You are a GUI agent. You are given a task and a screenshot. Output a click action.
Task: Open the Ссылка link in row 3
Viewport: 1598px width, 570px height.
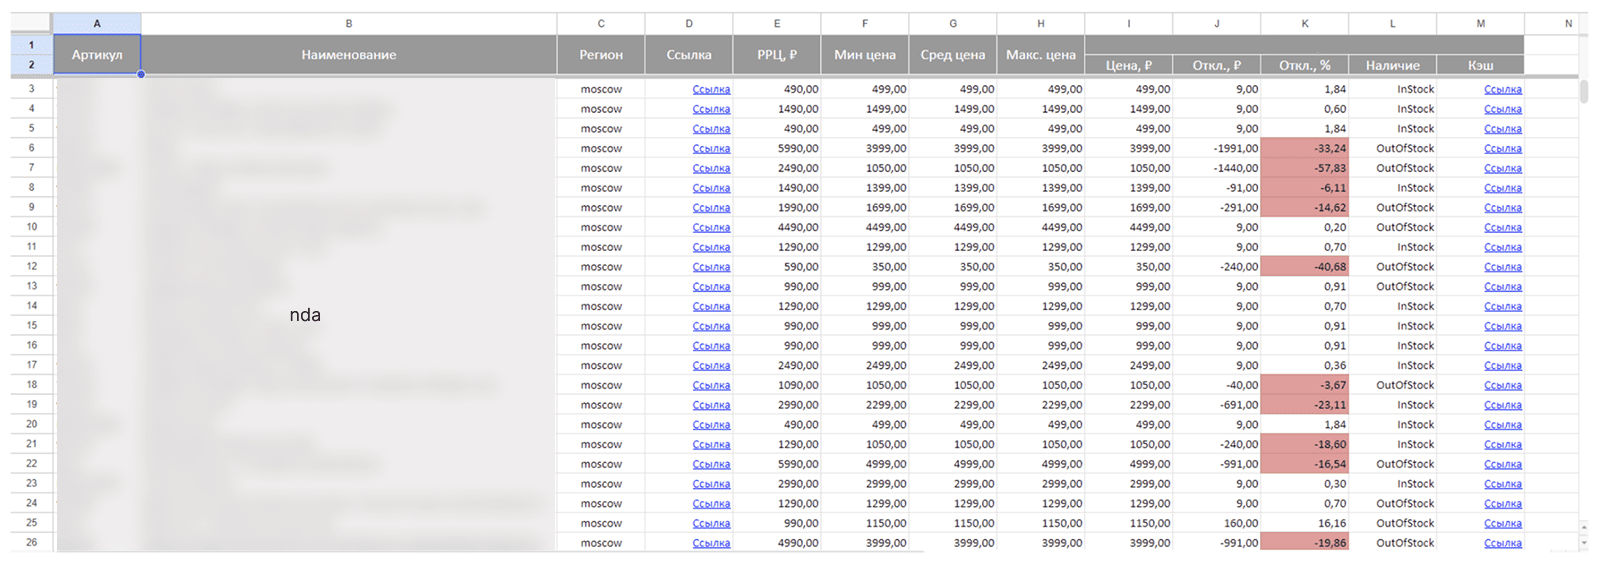pyautogui.click(x=711, y=89)
